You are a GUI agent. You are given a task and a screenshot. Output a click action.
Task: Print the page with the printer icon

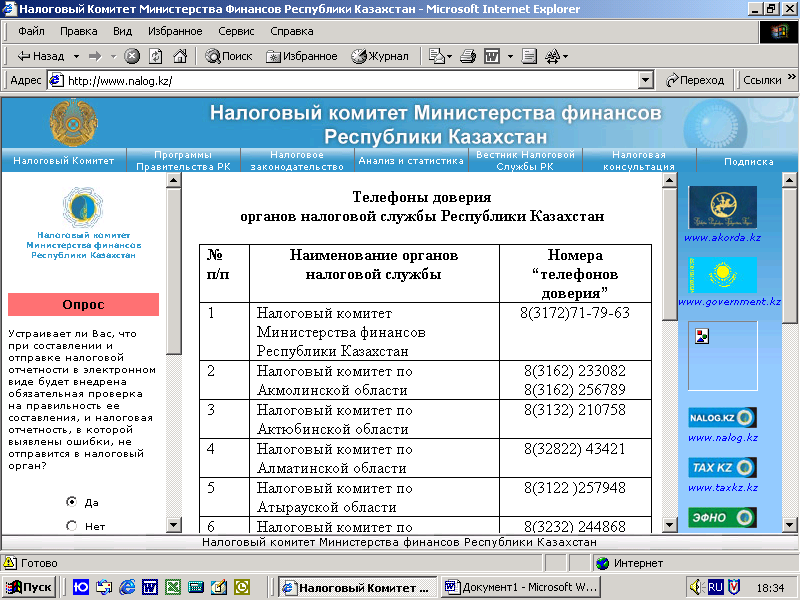pyautogui.click(x=468, y=56)
